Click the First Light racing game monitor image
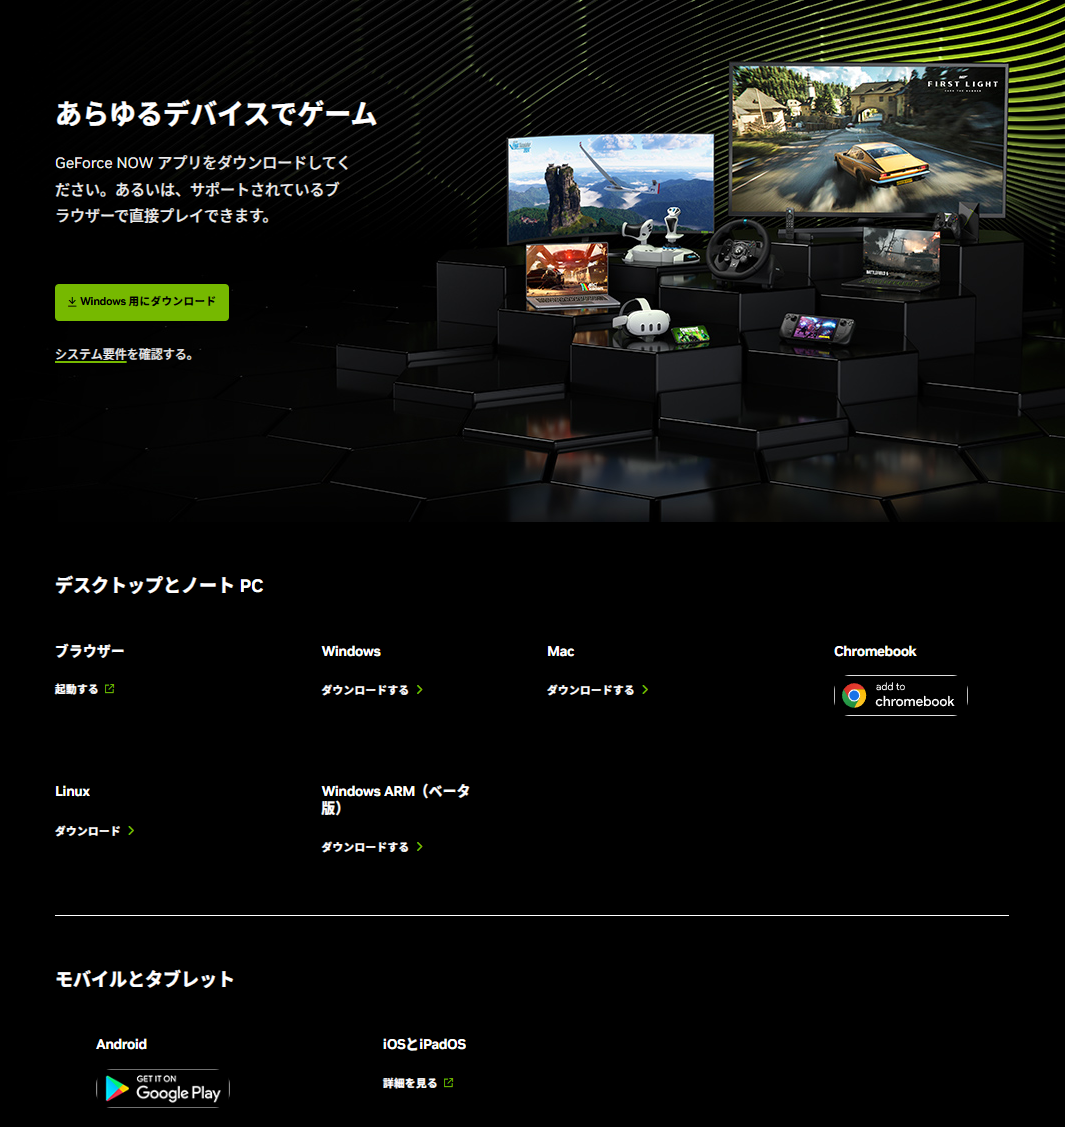The height and width of the screenshot is (1127, 1065). click(x=867, y=140)
